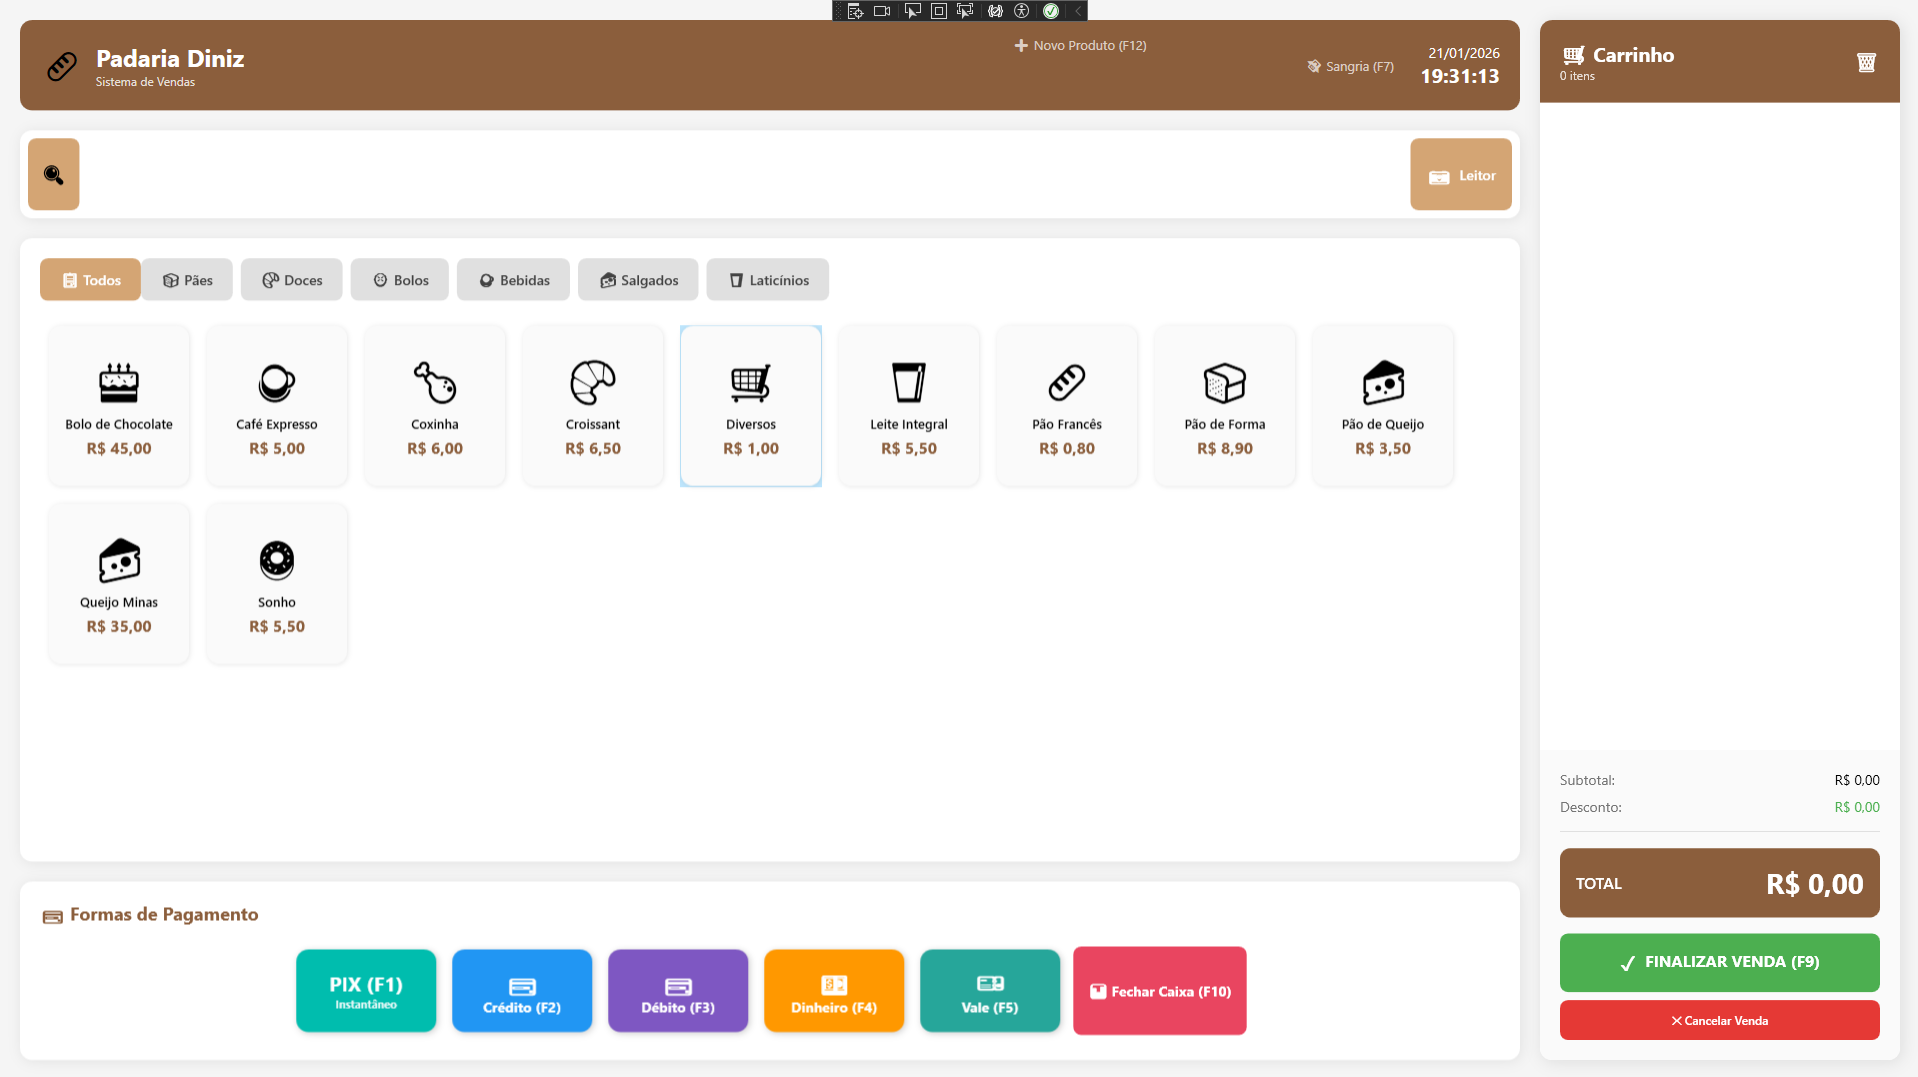Viewport: 1918px width, 1077px height.
Task: Select the Coxinha item
Action: 434,404
